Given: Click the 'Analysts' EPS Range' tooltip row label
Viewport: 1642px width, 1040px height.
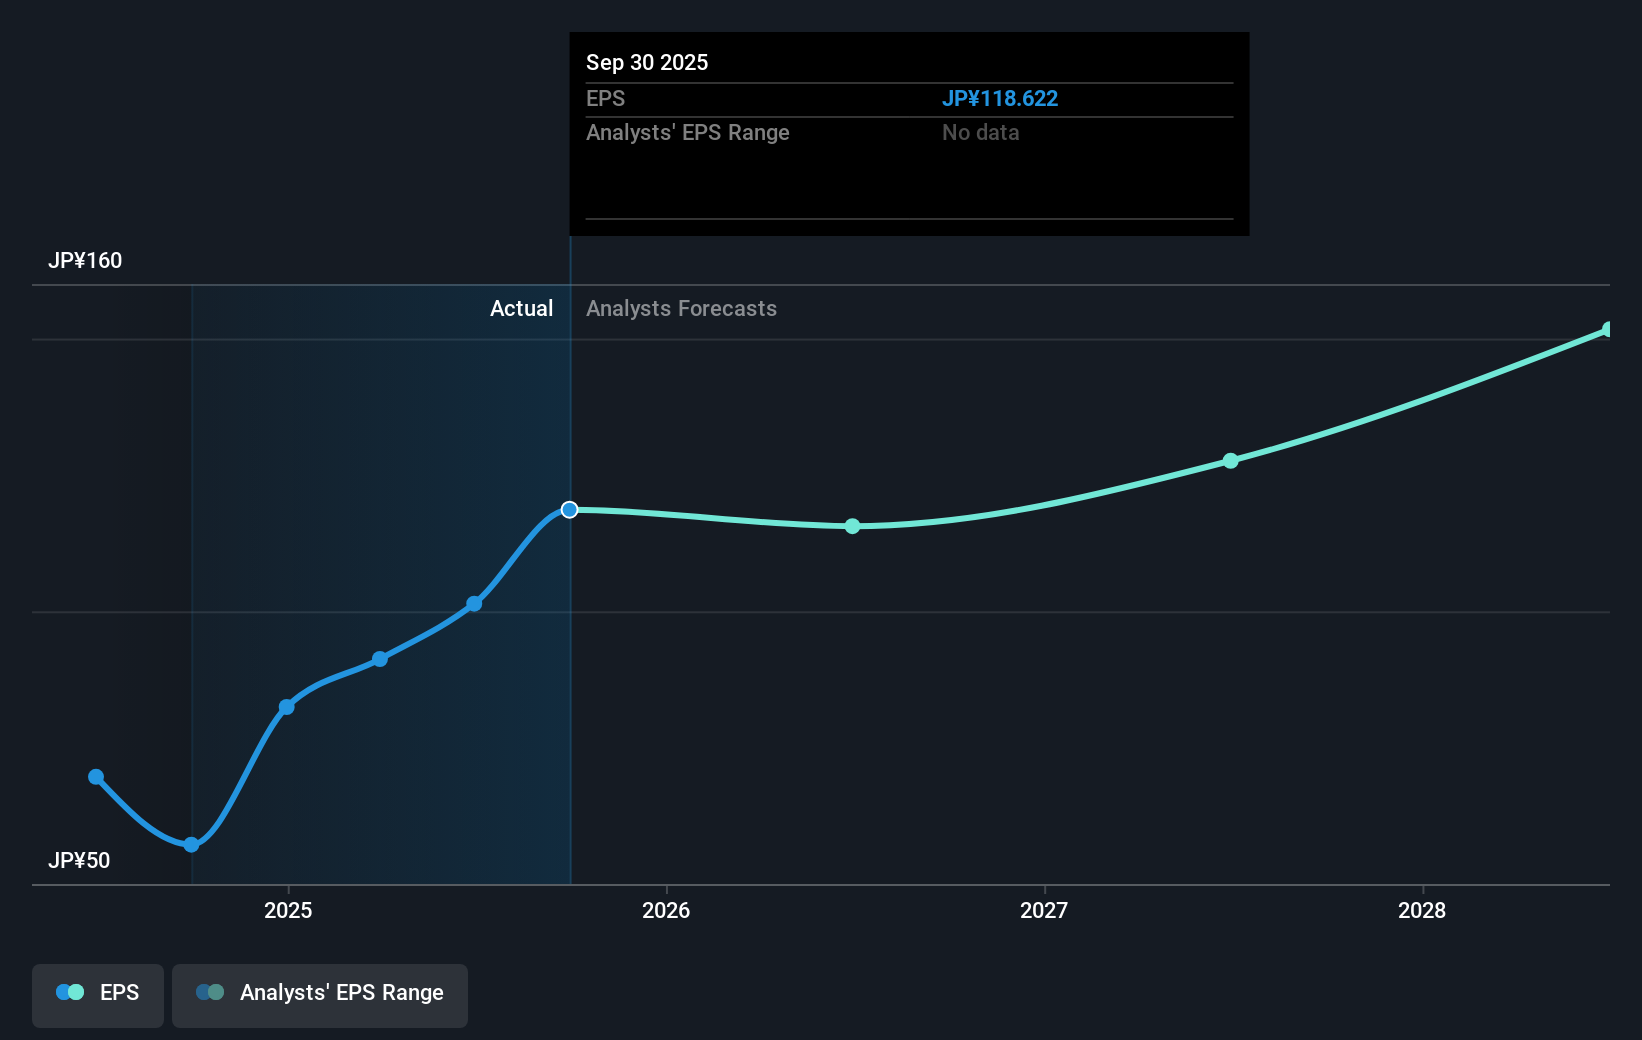Looking at the screenshot, I should click(x=688, y=133).
